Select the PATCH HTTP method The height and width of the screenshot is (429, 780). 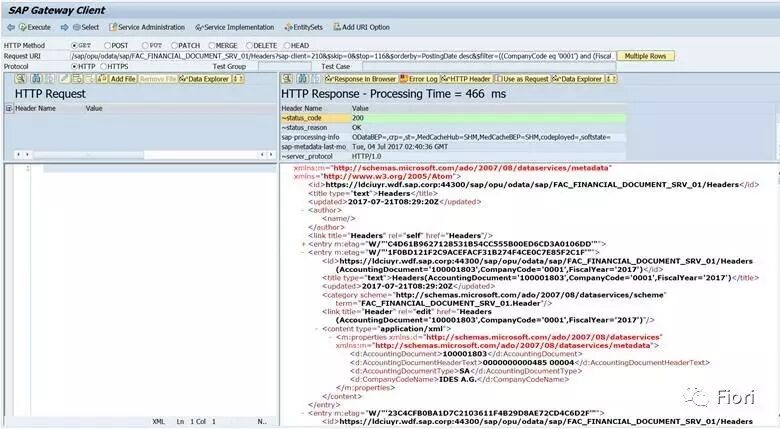(175, 45)
